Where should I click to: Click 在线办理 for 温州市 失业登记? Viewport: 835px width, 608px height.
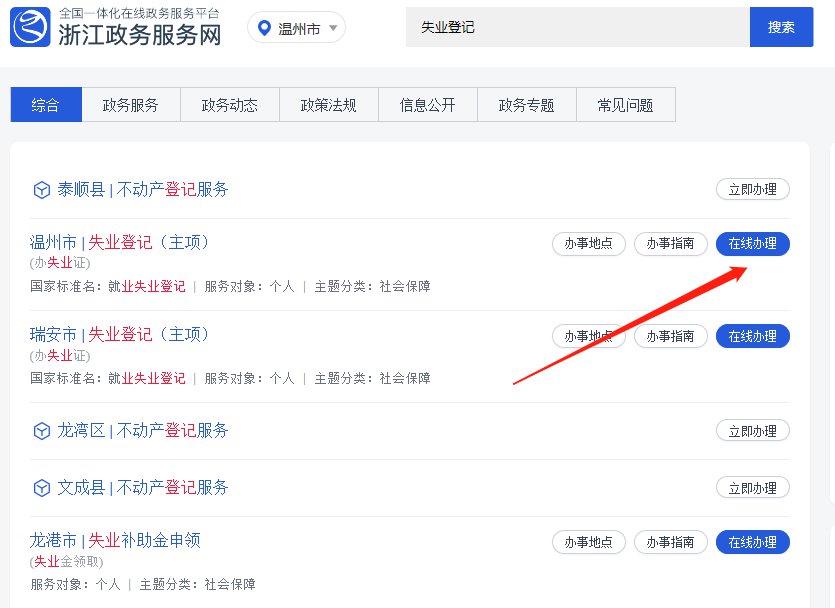tap(752, 244)
